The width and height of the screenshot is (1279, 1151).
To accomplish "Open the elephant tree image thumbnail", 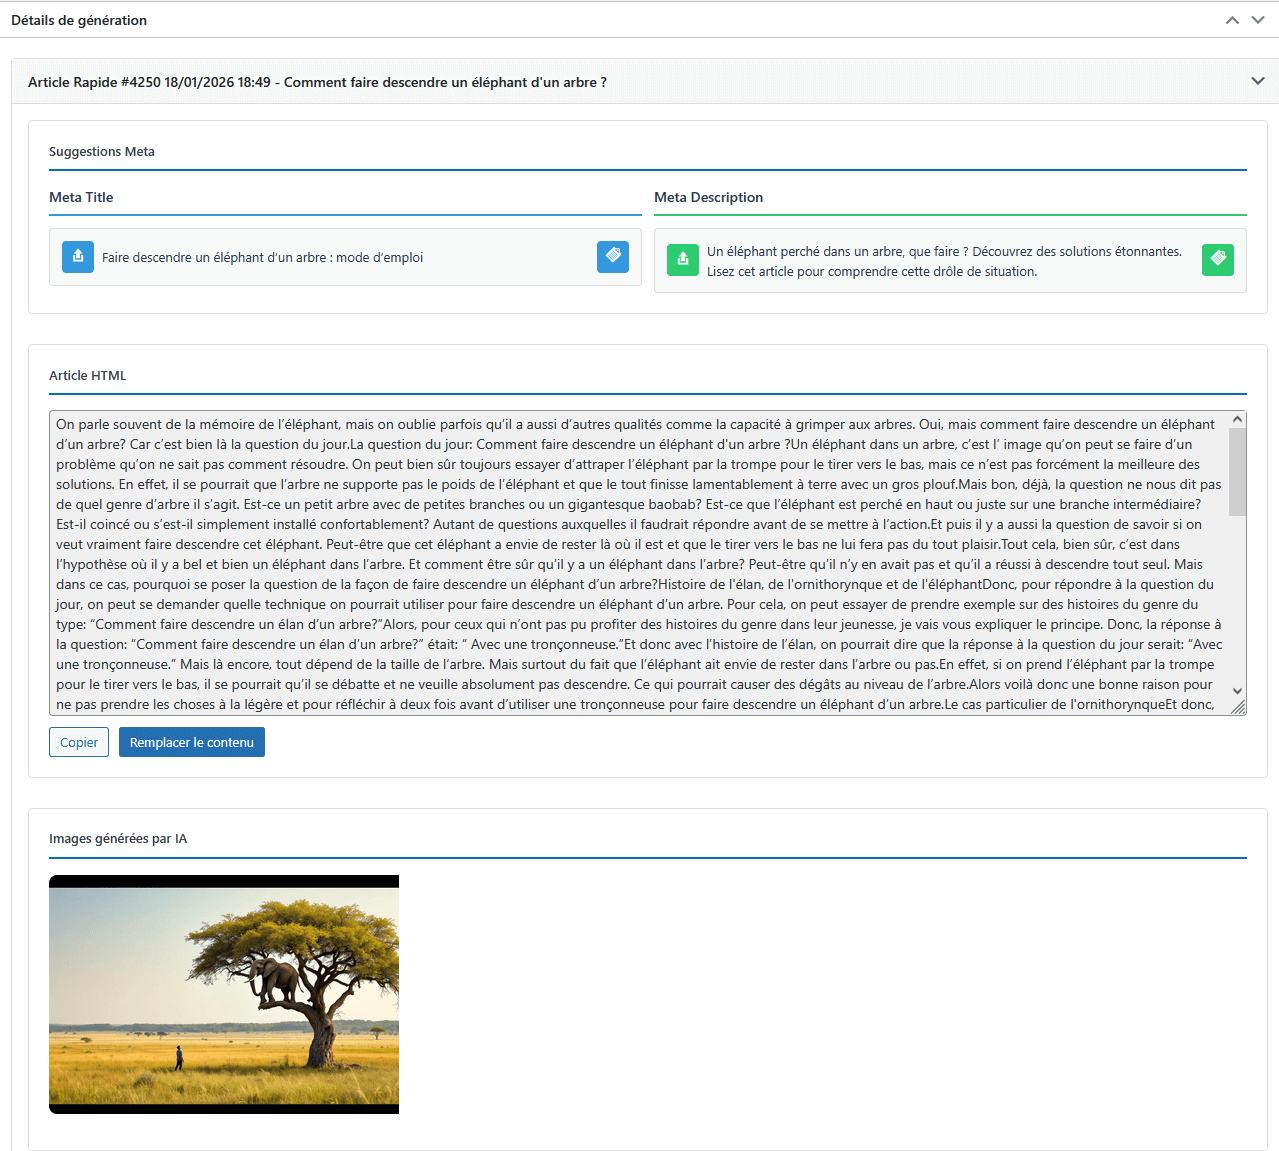I will [223, 993].
